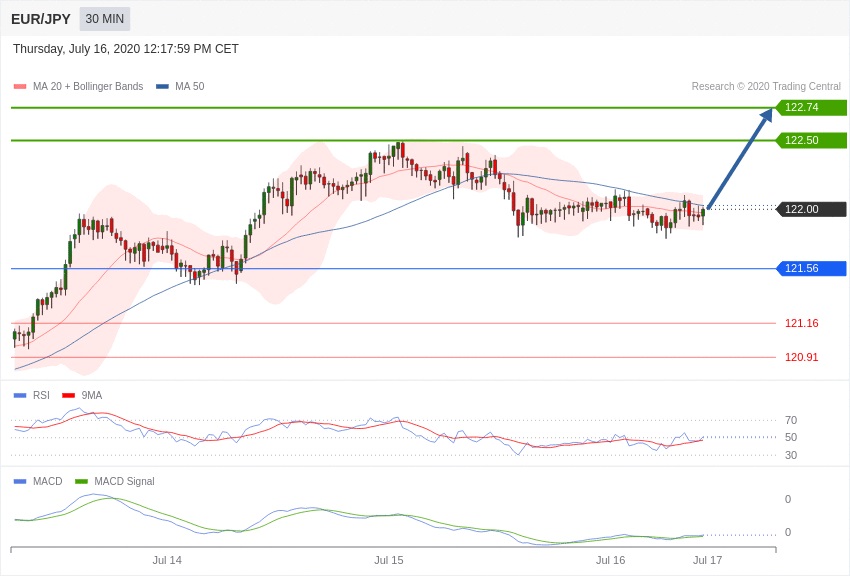Click the red 120.91 support level label
The image size is (850, 576).
[801, 358]
